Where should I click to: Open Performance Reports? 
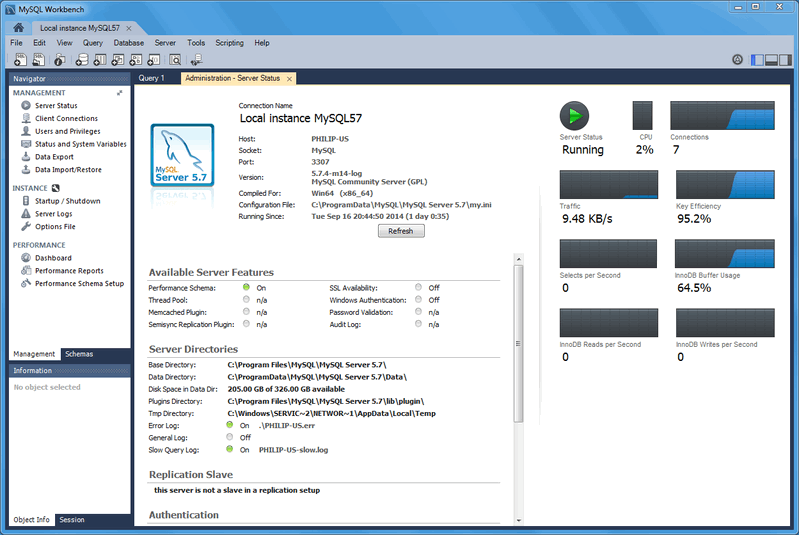tap(69, 271)
